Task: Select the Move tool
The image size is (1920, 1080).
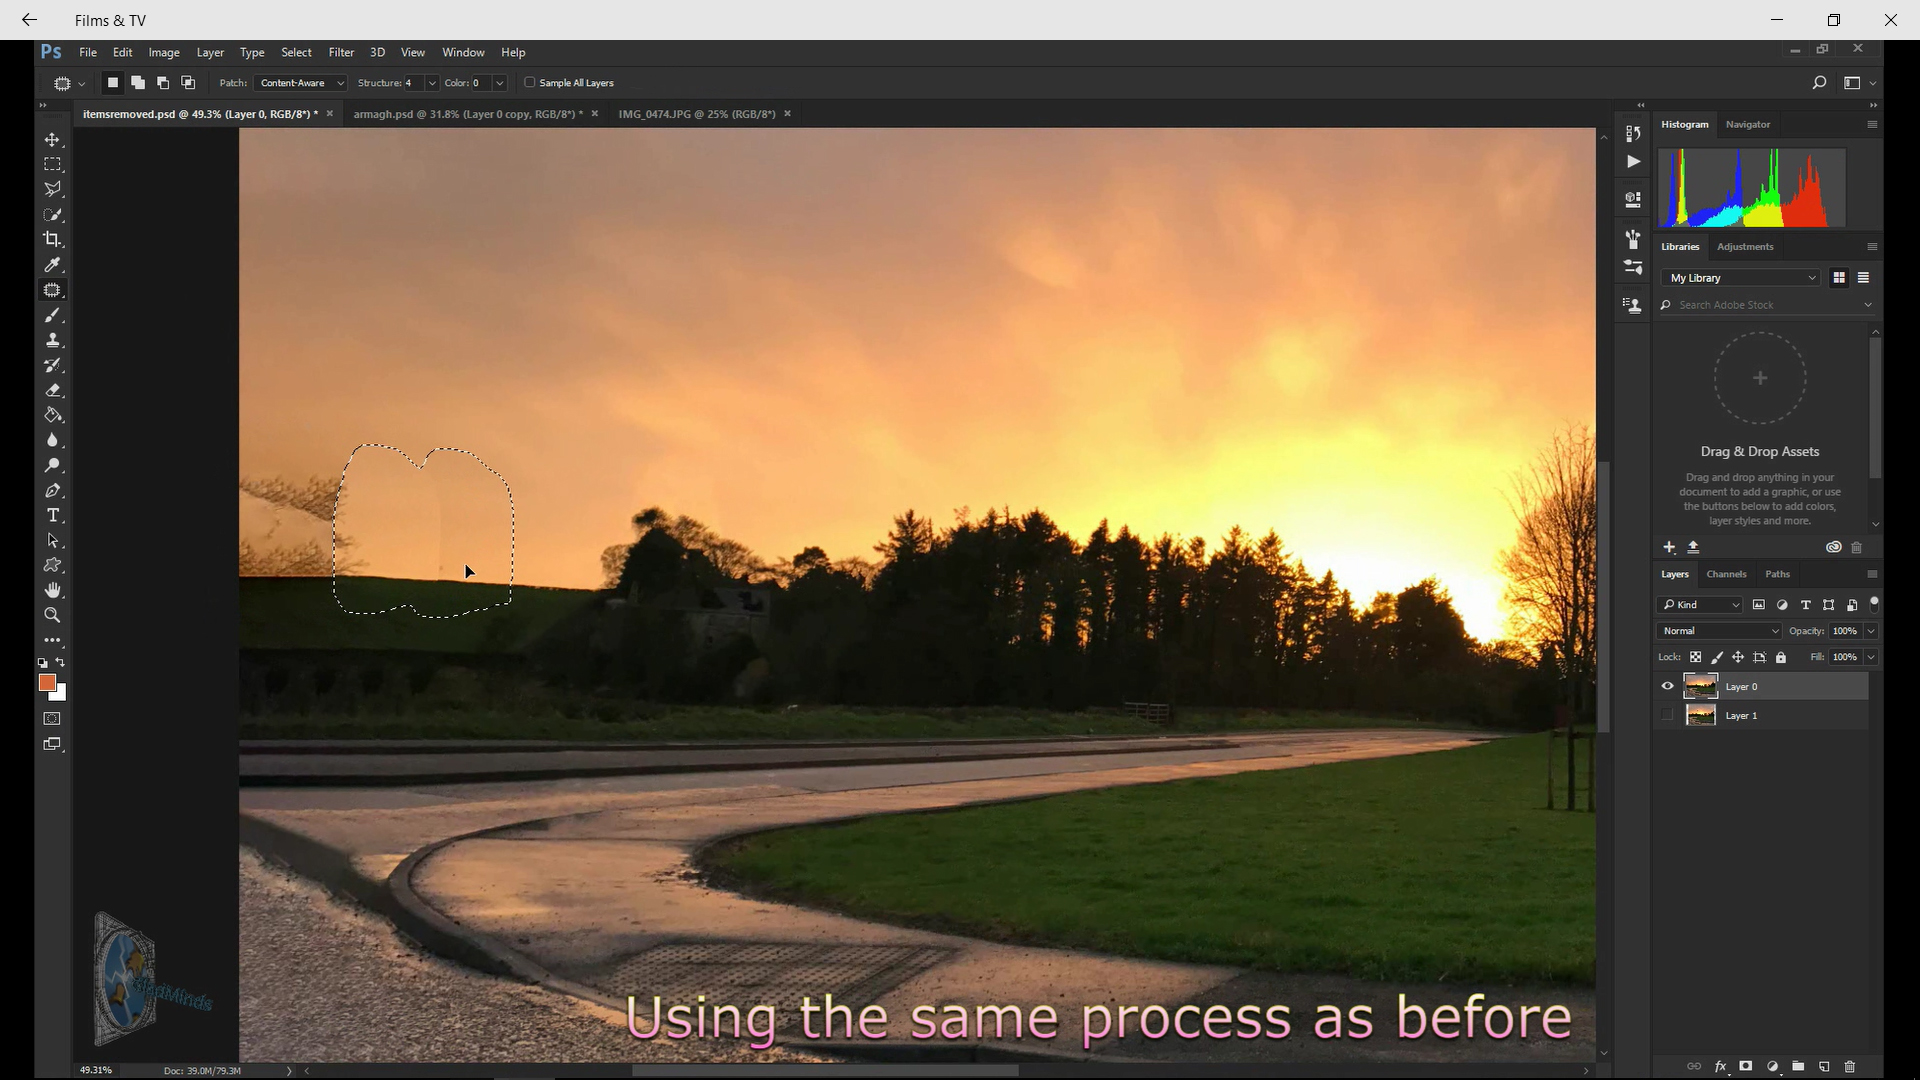Action: [53, 138]
